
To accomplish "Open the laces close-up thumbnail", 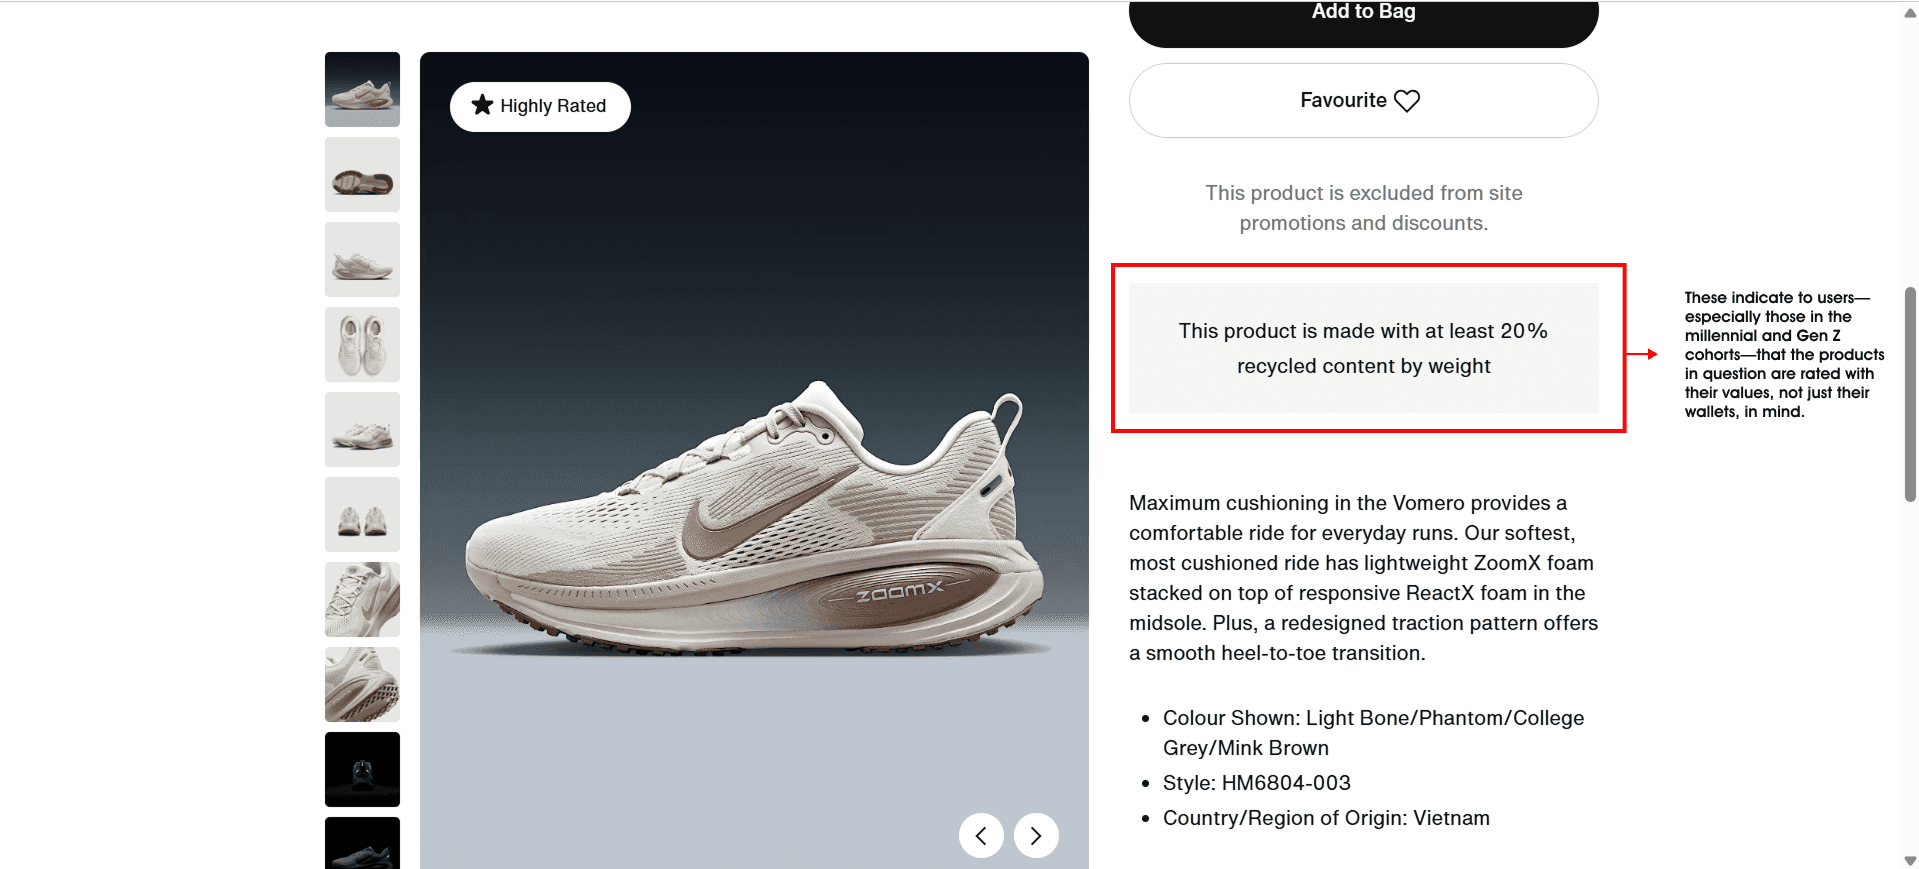I will 362,599.
